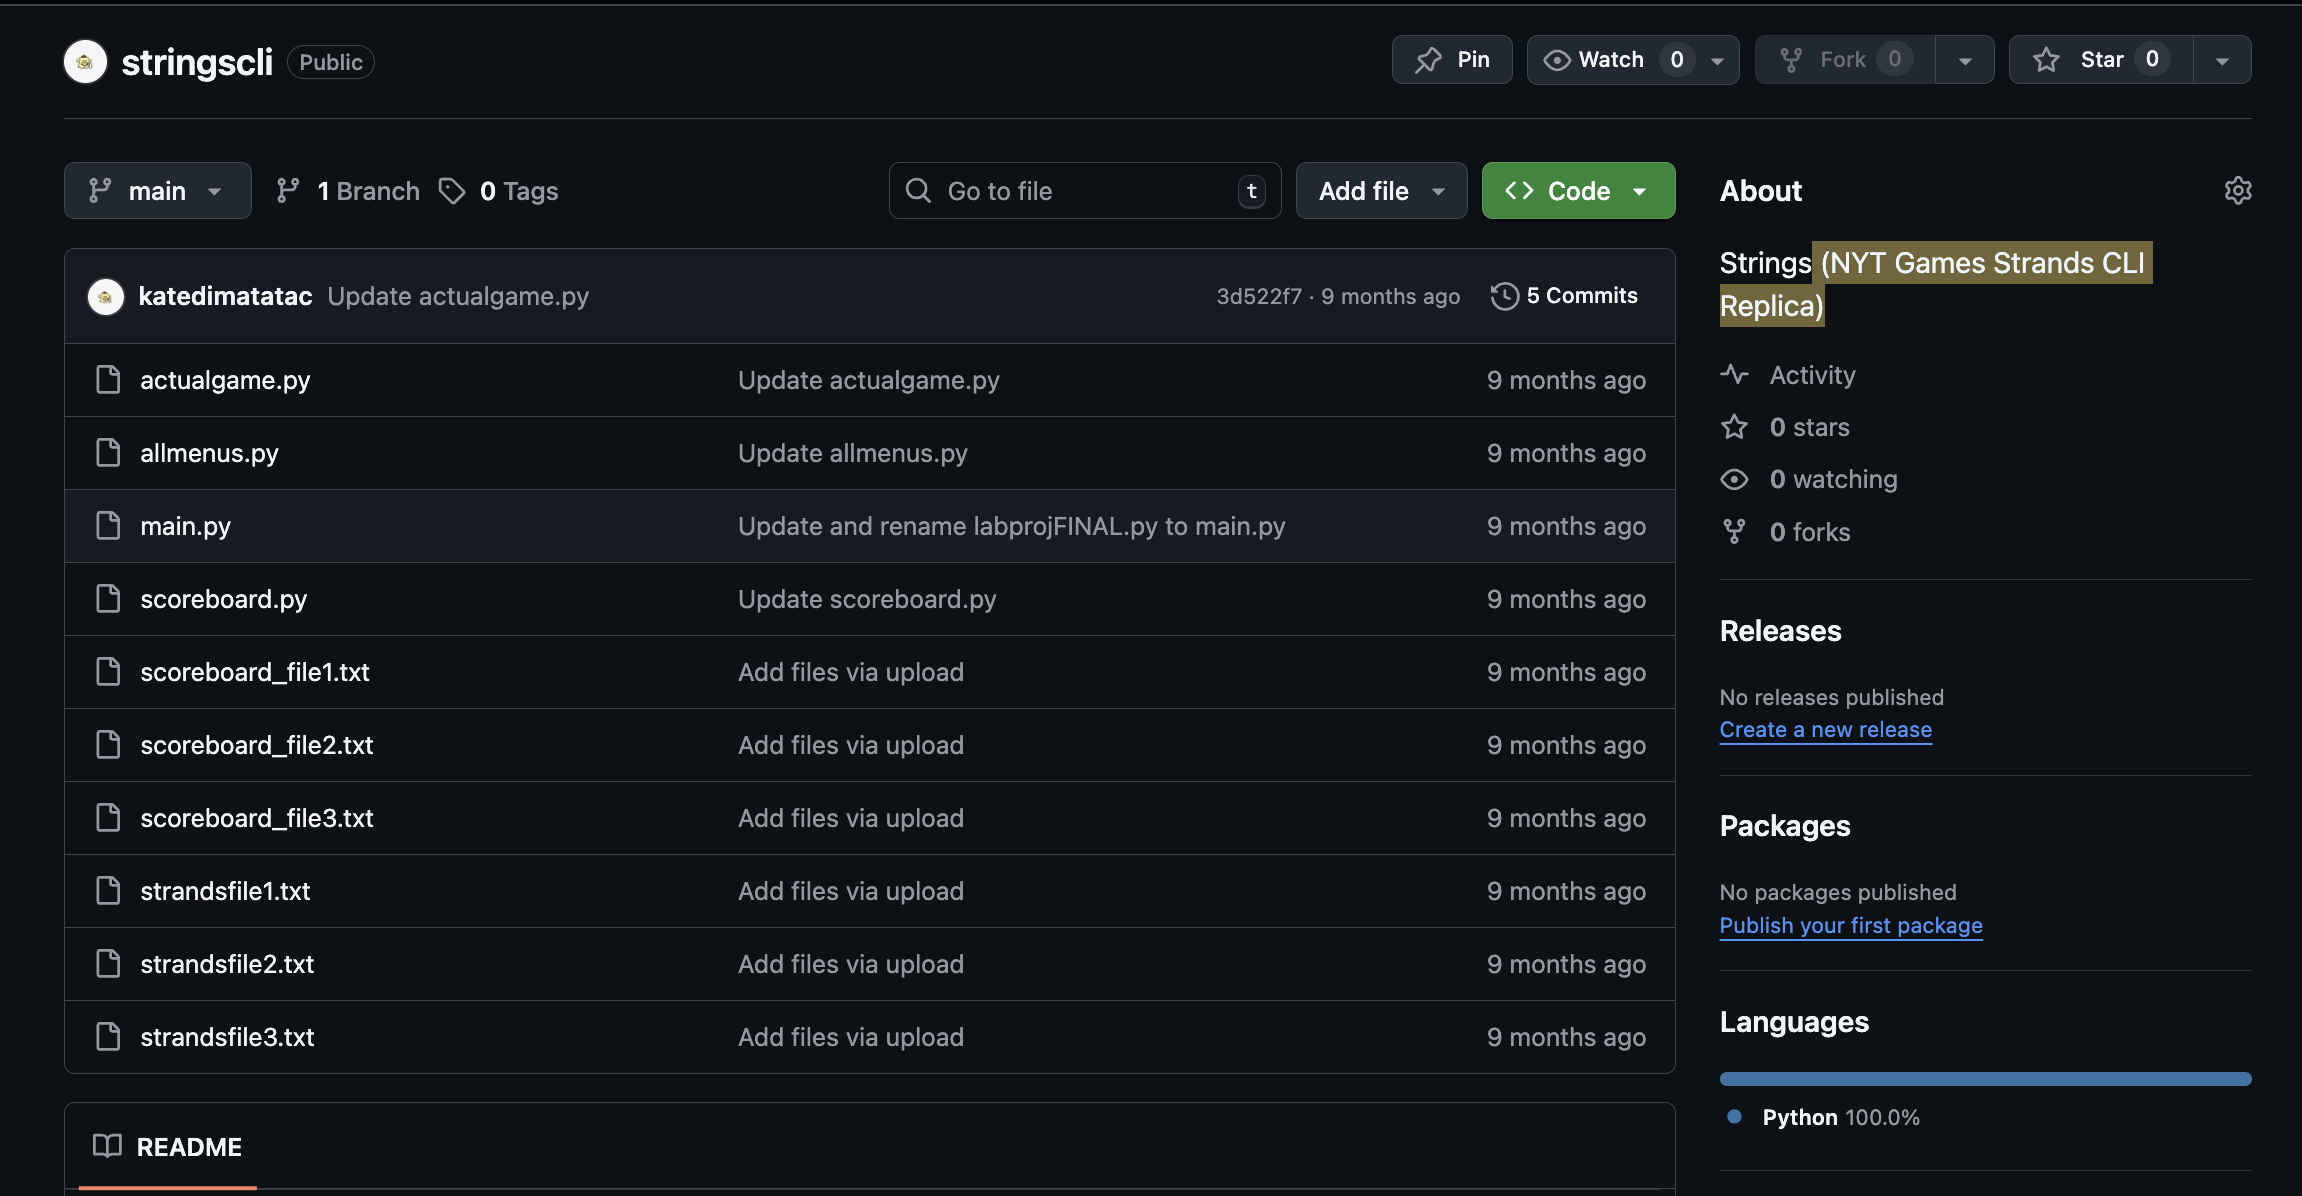The width and height of the screenshot is (2302, 1196).
Task: Click the branch icon beside 1 Branch
Action: (288, 191)
